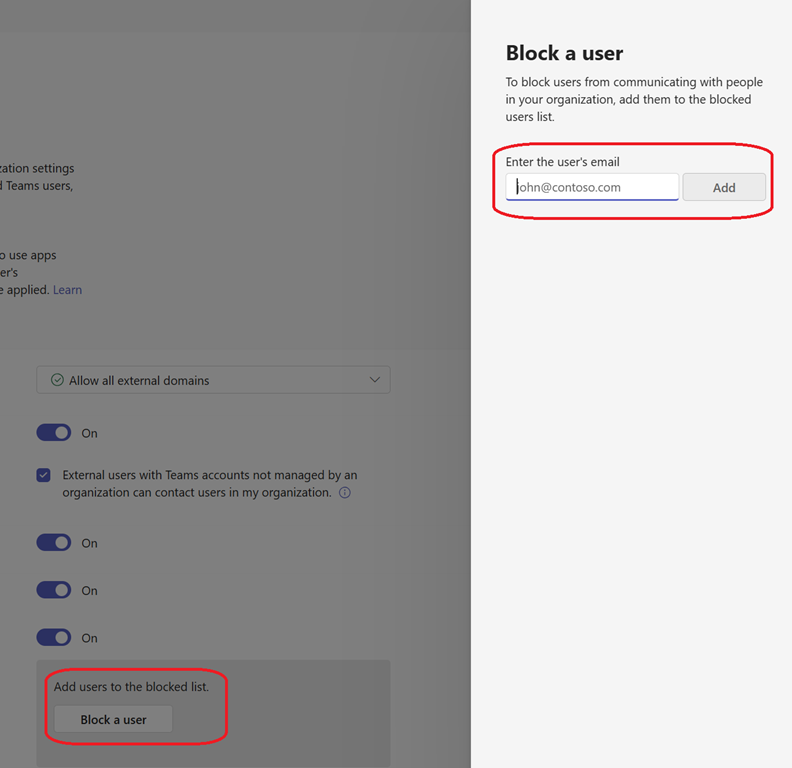This screenshot has width=792, height=768.
Task: Click the green checkmark icon in the domains dropdown
Action: pyautogui.click(x=57, y=380)
